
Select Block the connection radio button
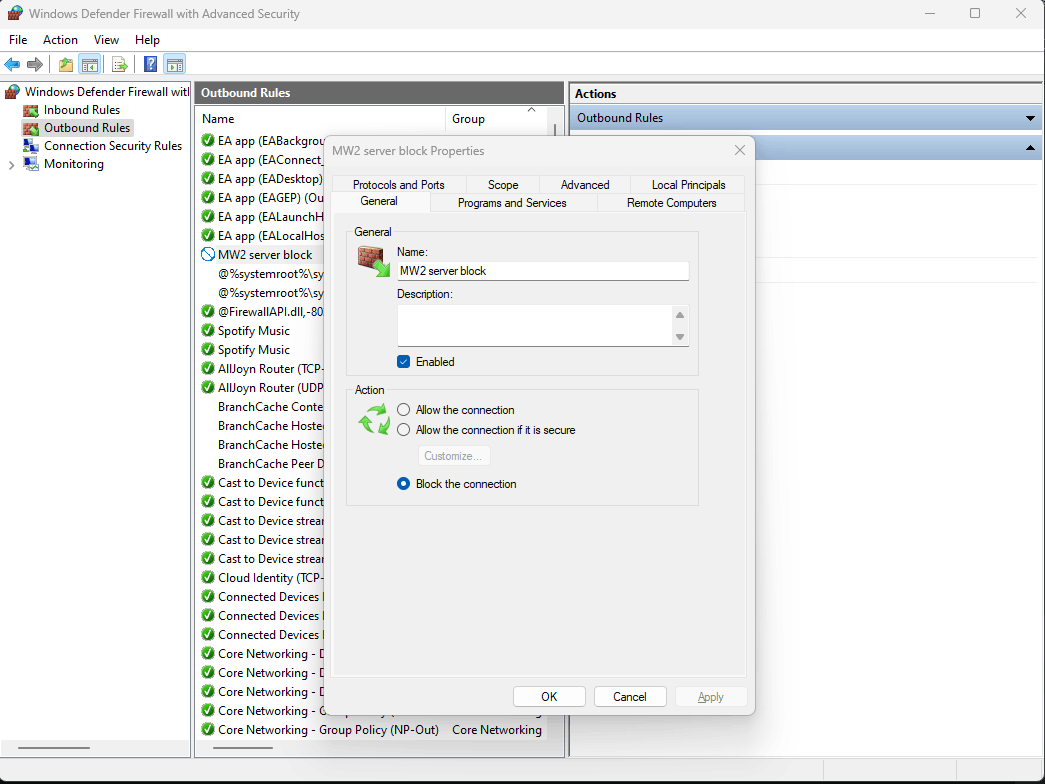click(403, 484)
